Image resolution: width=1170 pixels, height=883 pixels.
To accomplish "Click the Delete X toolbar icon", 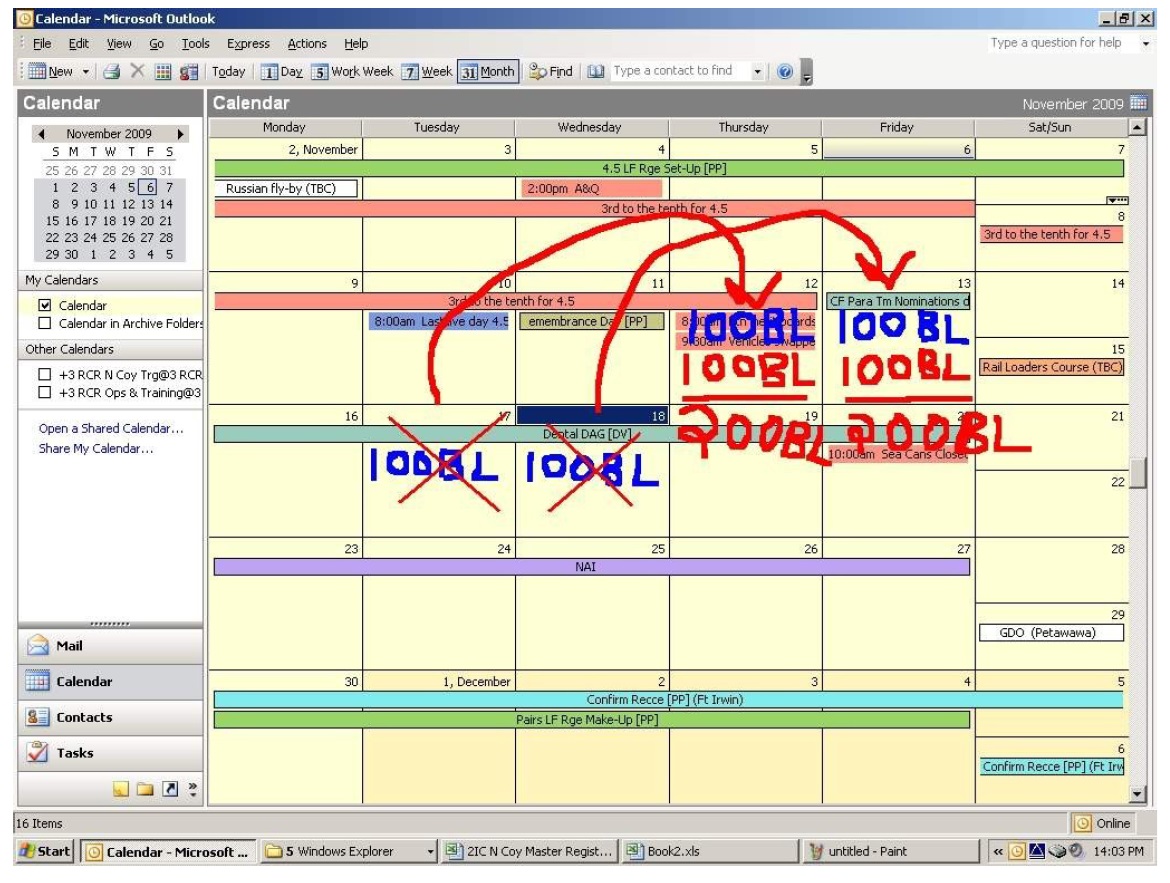I will pos(138,72).
